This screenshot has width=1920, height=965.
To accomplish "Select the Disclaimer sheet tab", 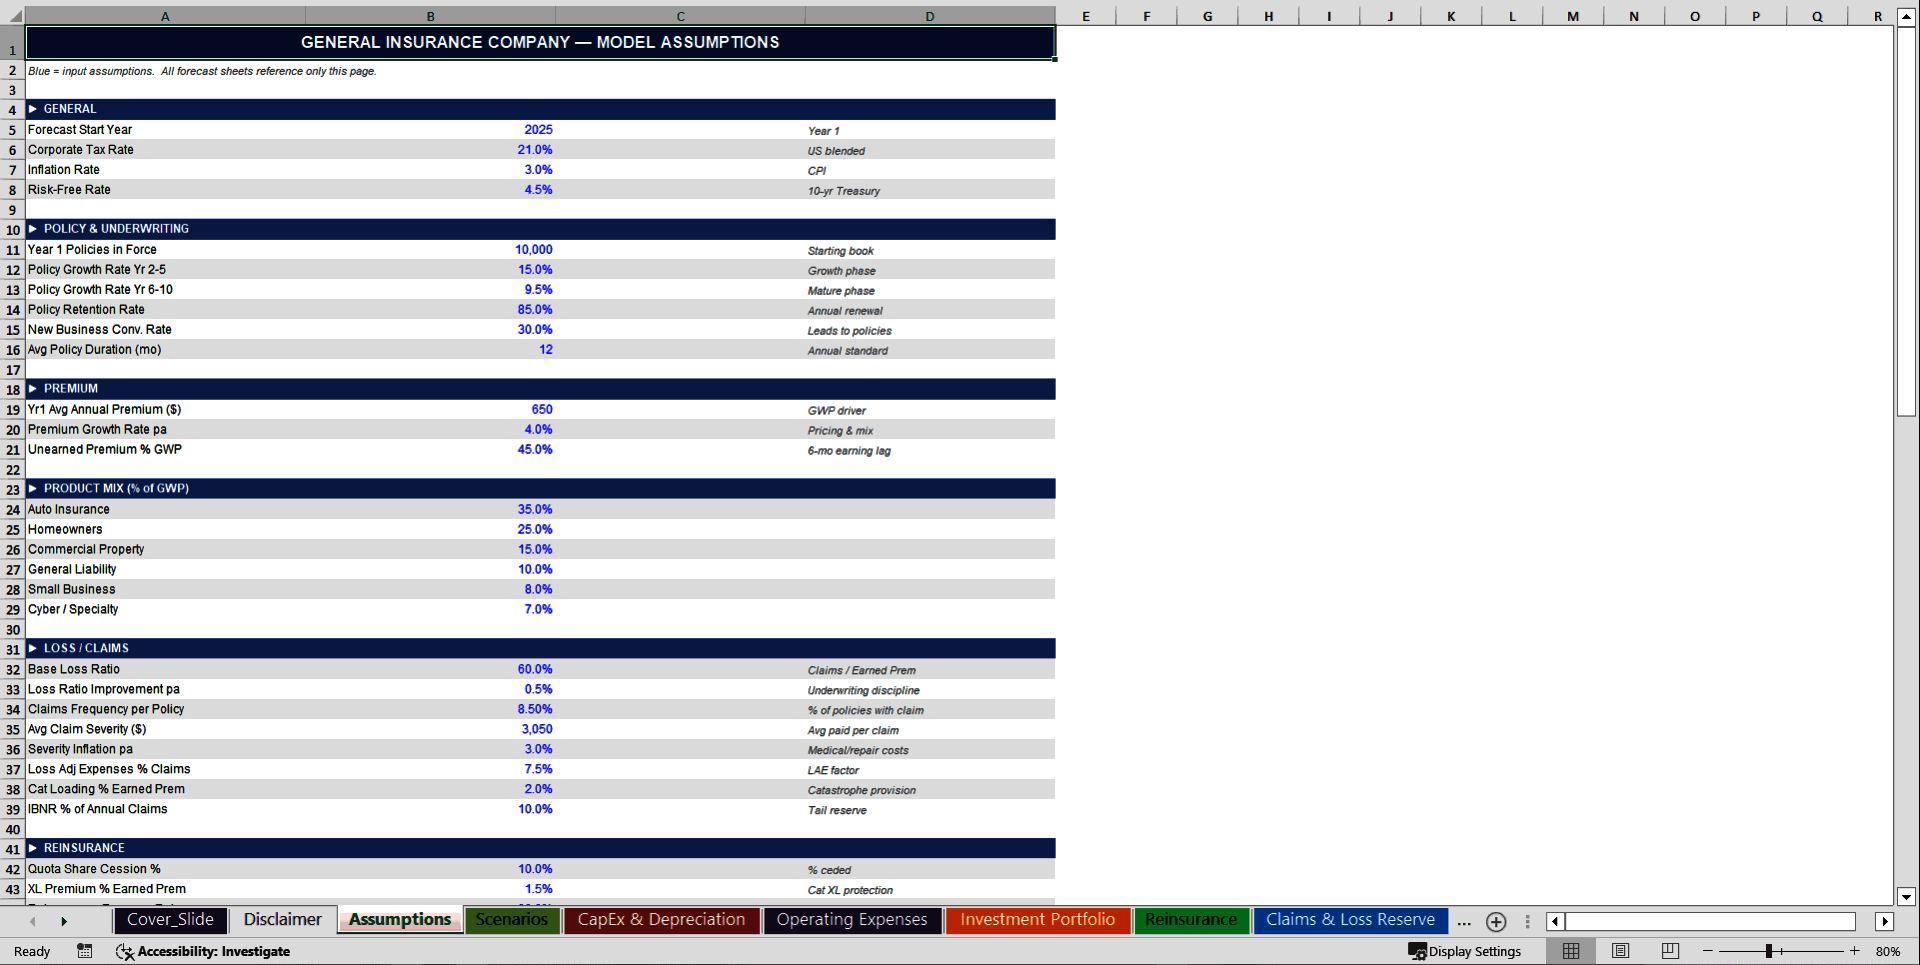I will (x=281, y=919).
